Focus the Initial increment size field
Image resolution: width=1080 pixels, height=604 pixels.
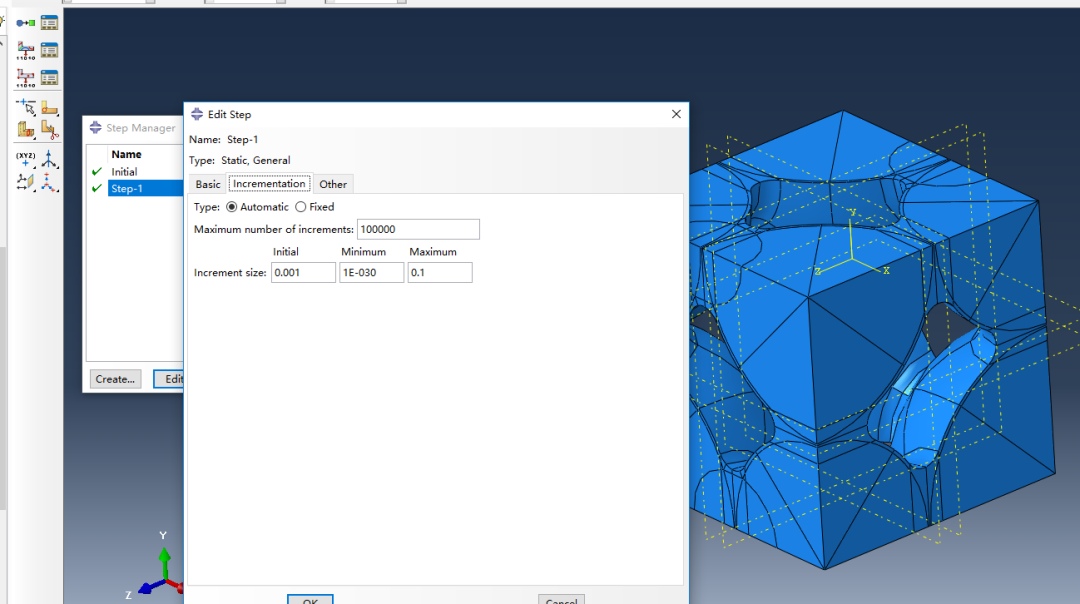[x=303, y=273]
